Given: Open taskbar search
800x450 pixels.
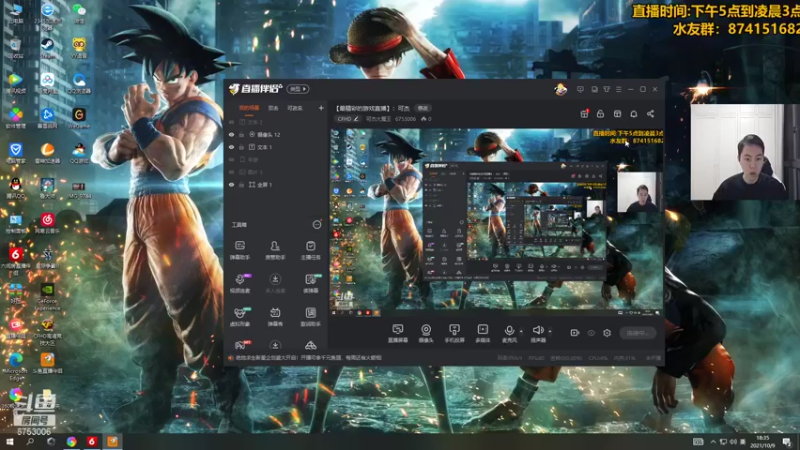Looking at the screenshot, I should (x=30, y=441).
